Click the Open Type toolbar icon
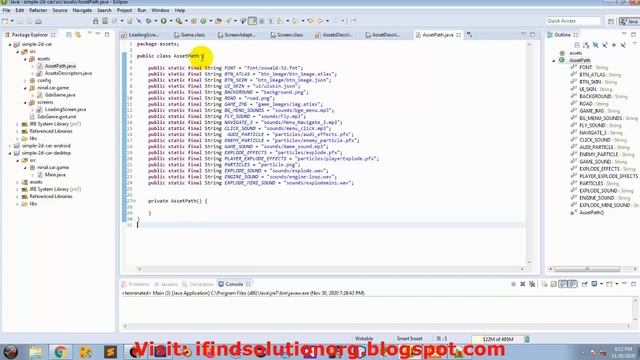Image resolution: width=640 pixels, height=360 pixels. coord(218,21)
